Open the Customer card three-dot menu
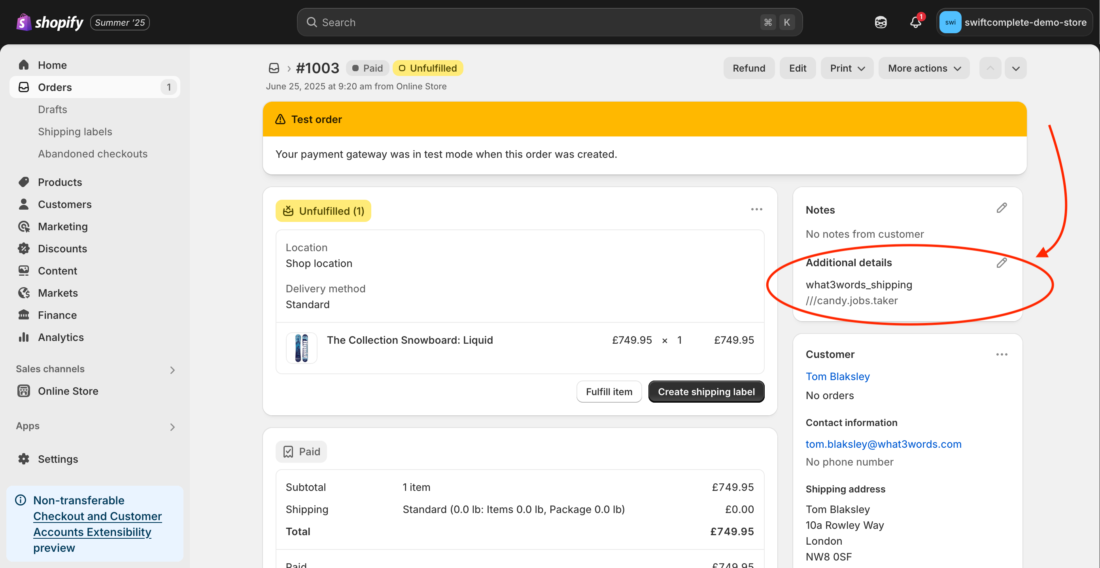 tap(1002, 354)
